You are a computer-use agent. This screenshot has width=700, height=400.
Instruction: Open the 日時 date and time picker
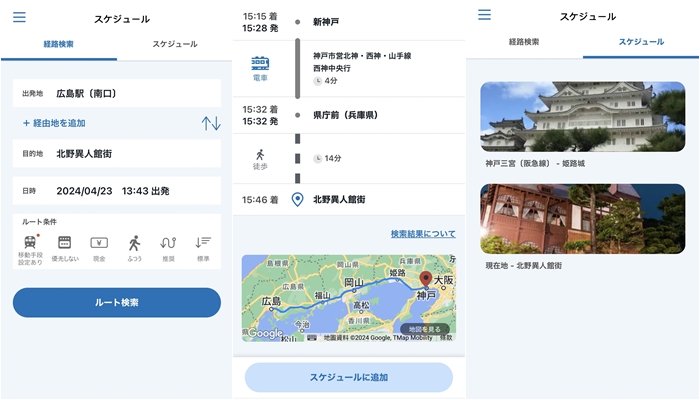(x=116, y=190)
